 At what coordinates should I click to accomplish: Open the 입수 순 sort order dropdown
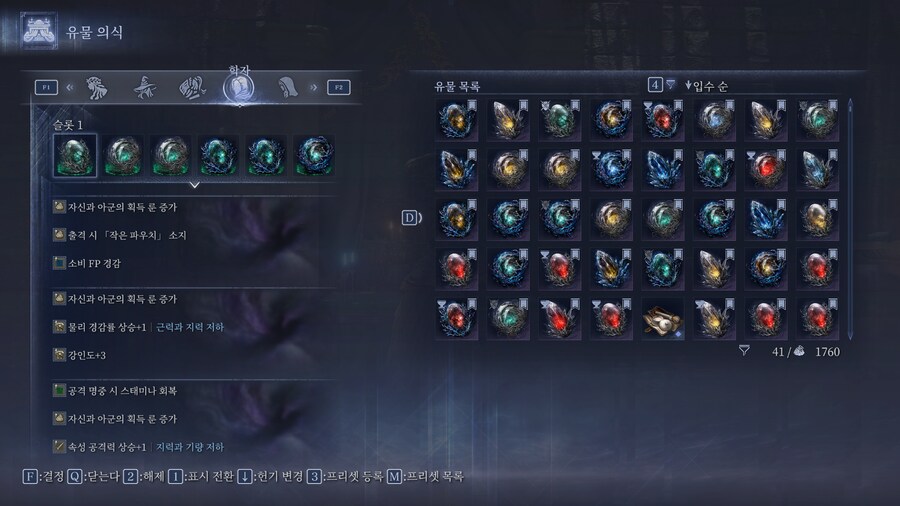tap(707, 86)
